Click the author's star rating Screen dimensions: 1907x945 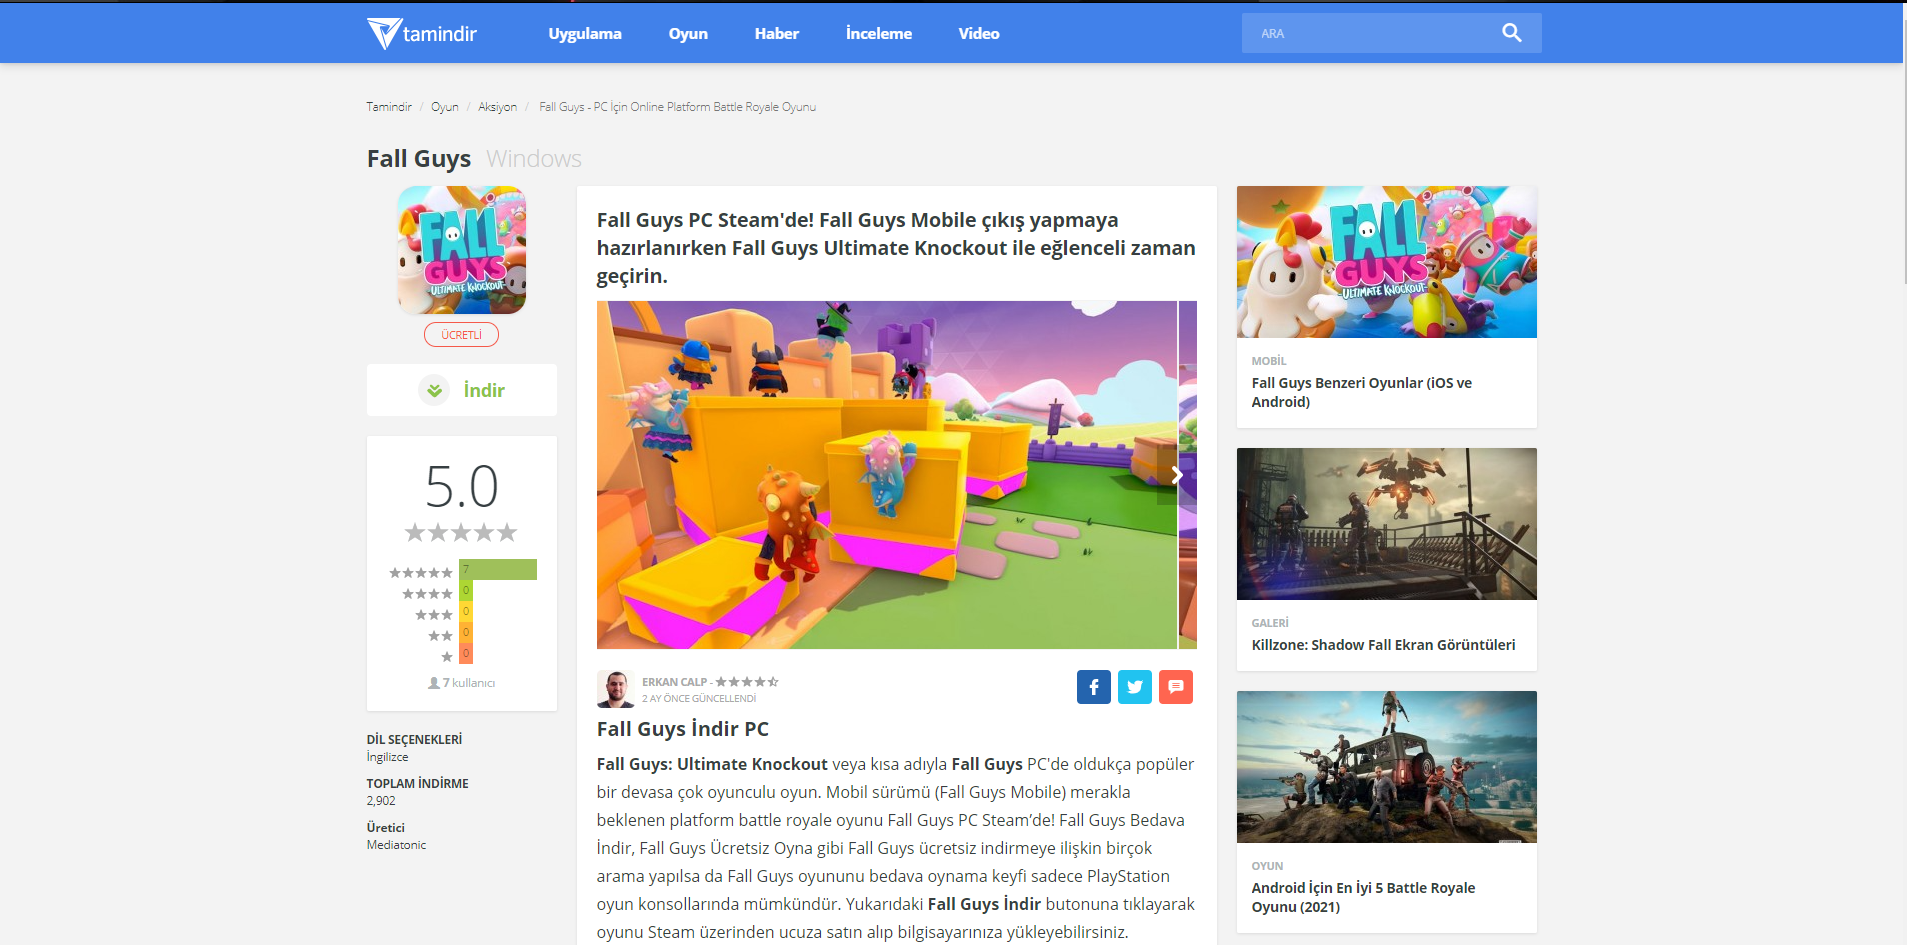pos(747,682)
